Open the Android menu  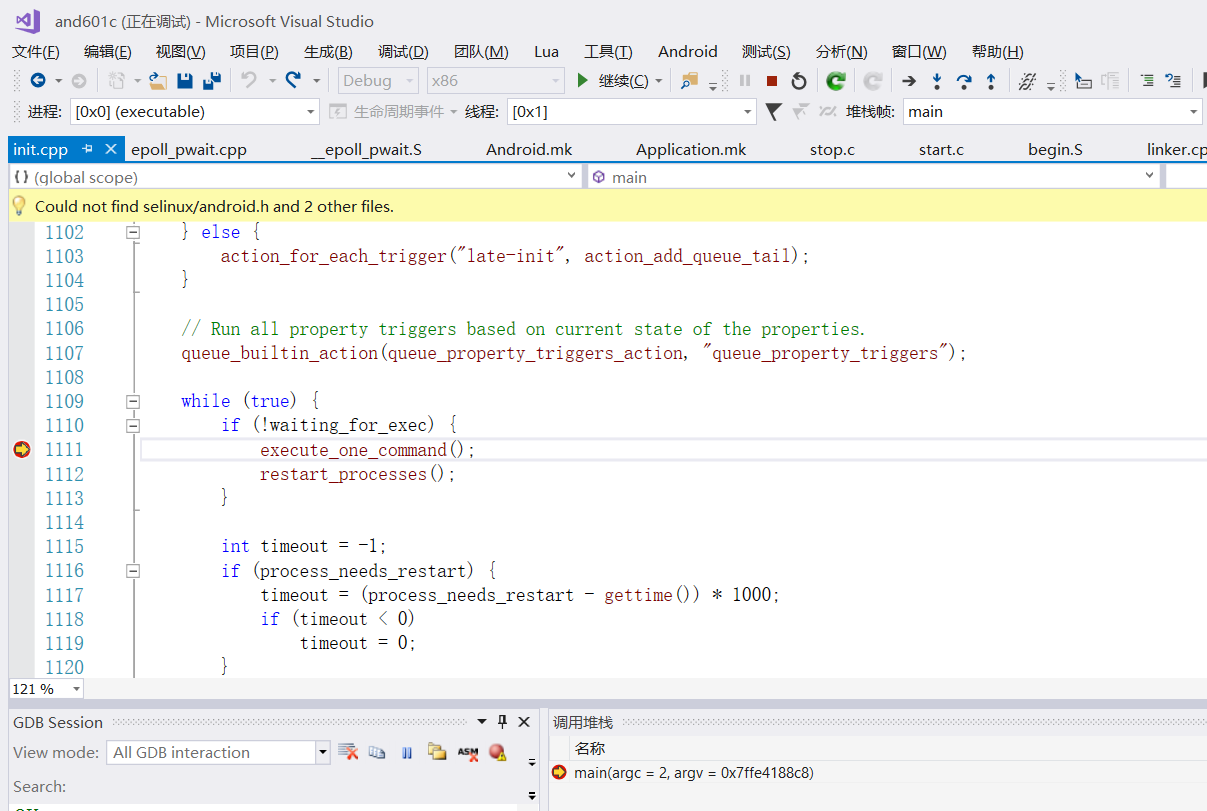[687, 51]
